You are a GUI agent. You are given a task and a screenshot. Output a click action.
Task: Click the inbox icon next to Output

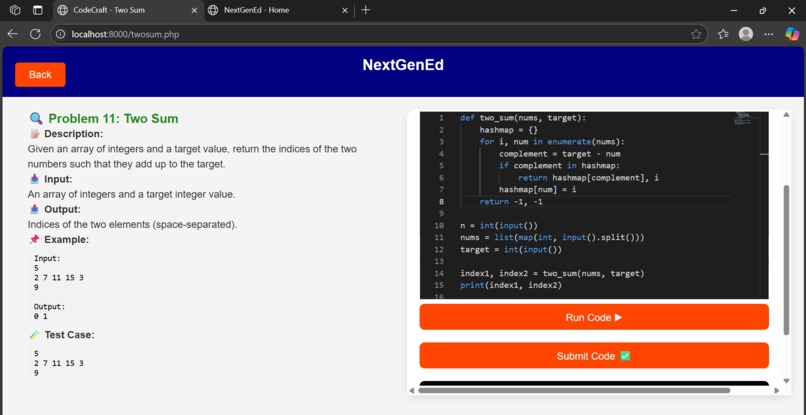[34, 209]
